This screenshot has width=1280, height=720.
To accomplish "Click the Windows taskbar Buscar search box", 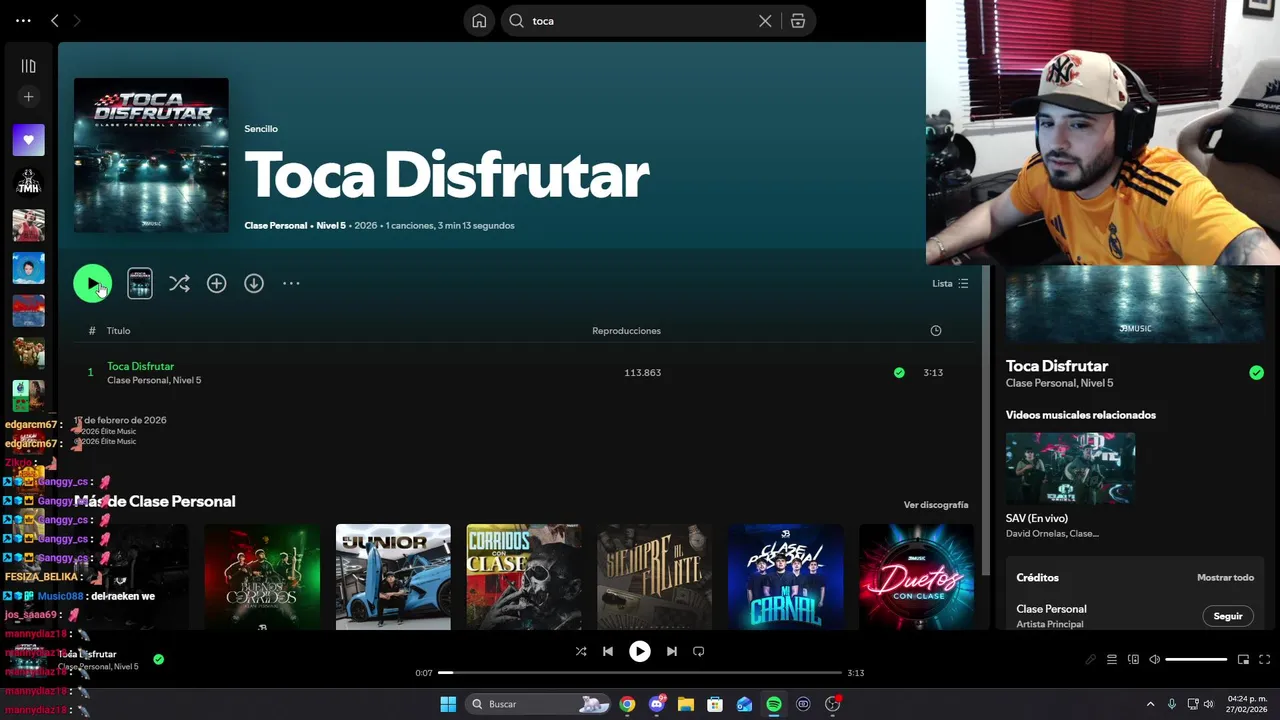I will pos(540,704).
